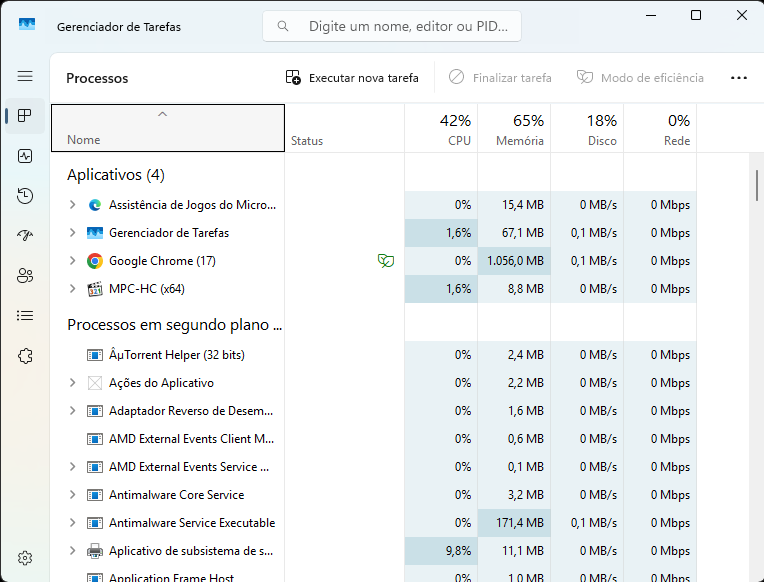Click the 171,4 MB memory cell

514,523
